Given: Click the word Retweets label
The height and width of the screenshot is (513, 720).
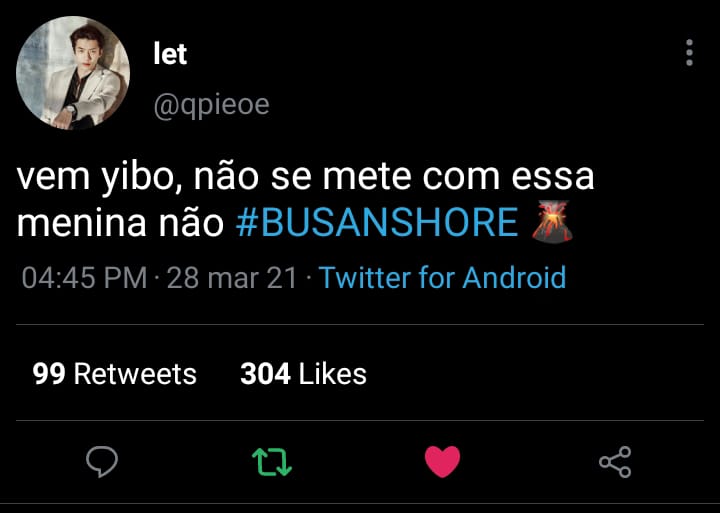Looking at the screenshot, I should [x=135, y=374].
